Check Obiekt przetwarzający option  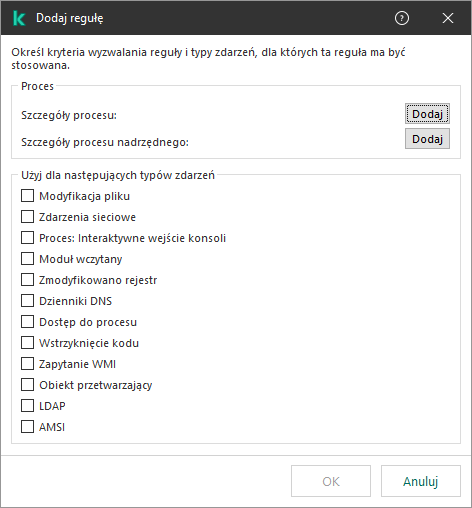pos(27,385)
